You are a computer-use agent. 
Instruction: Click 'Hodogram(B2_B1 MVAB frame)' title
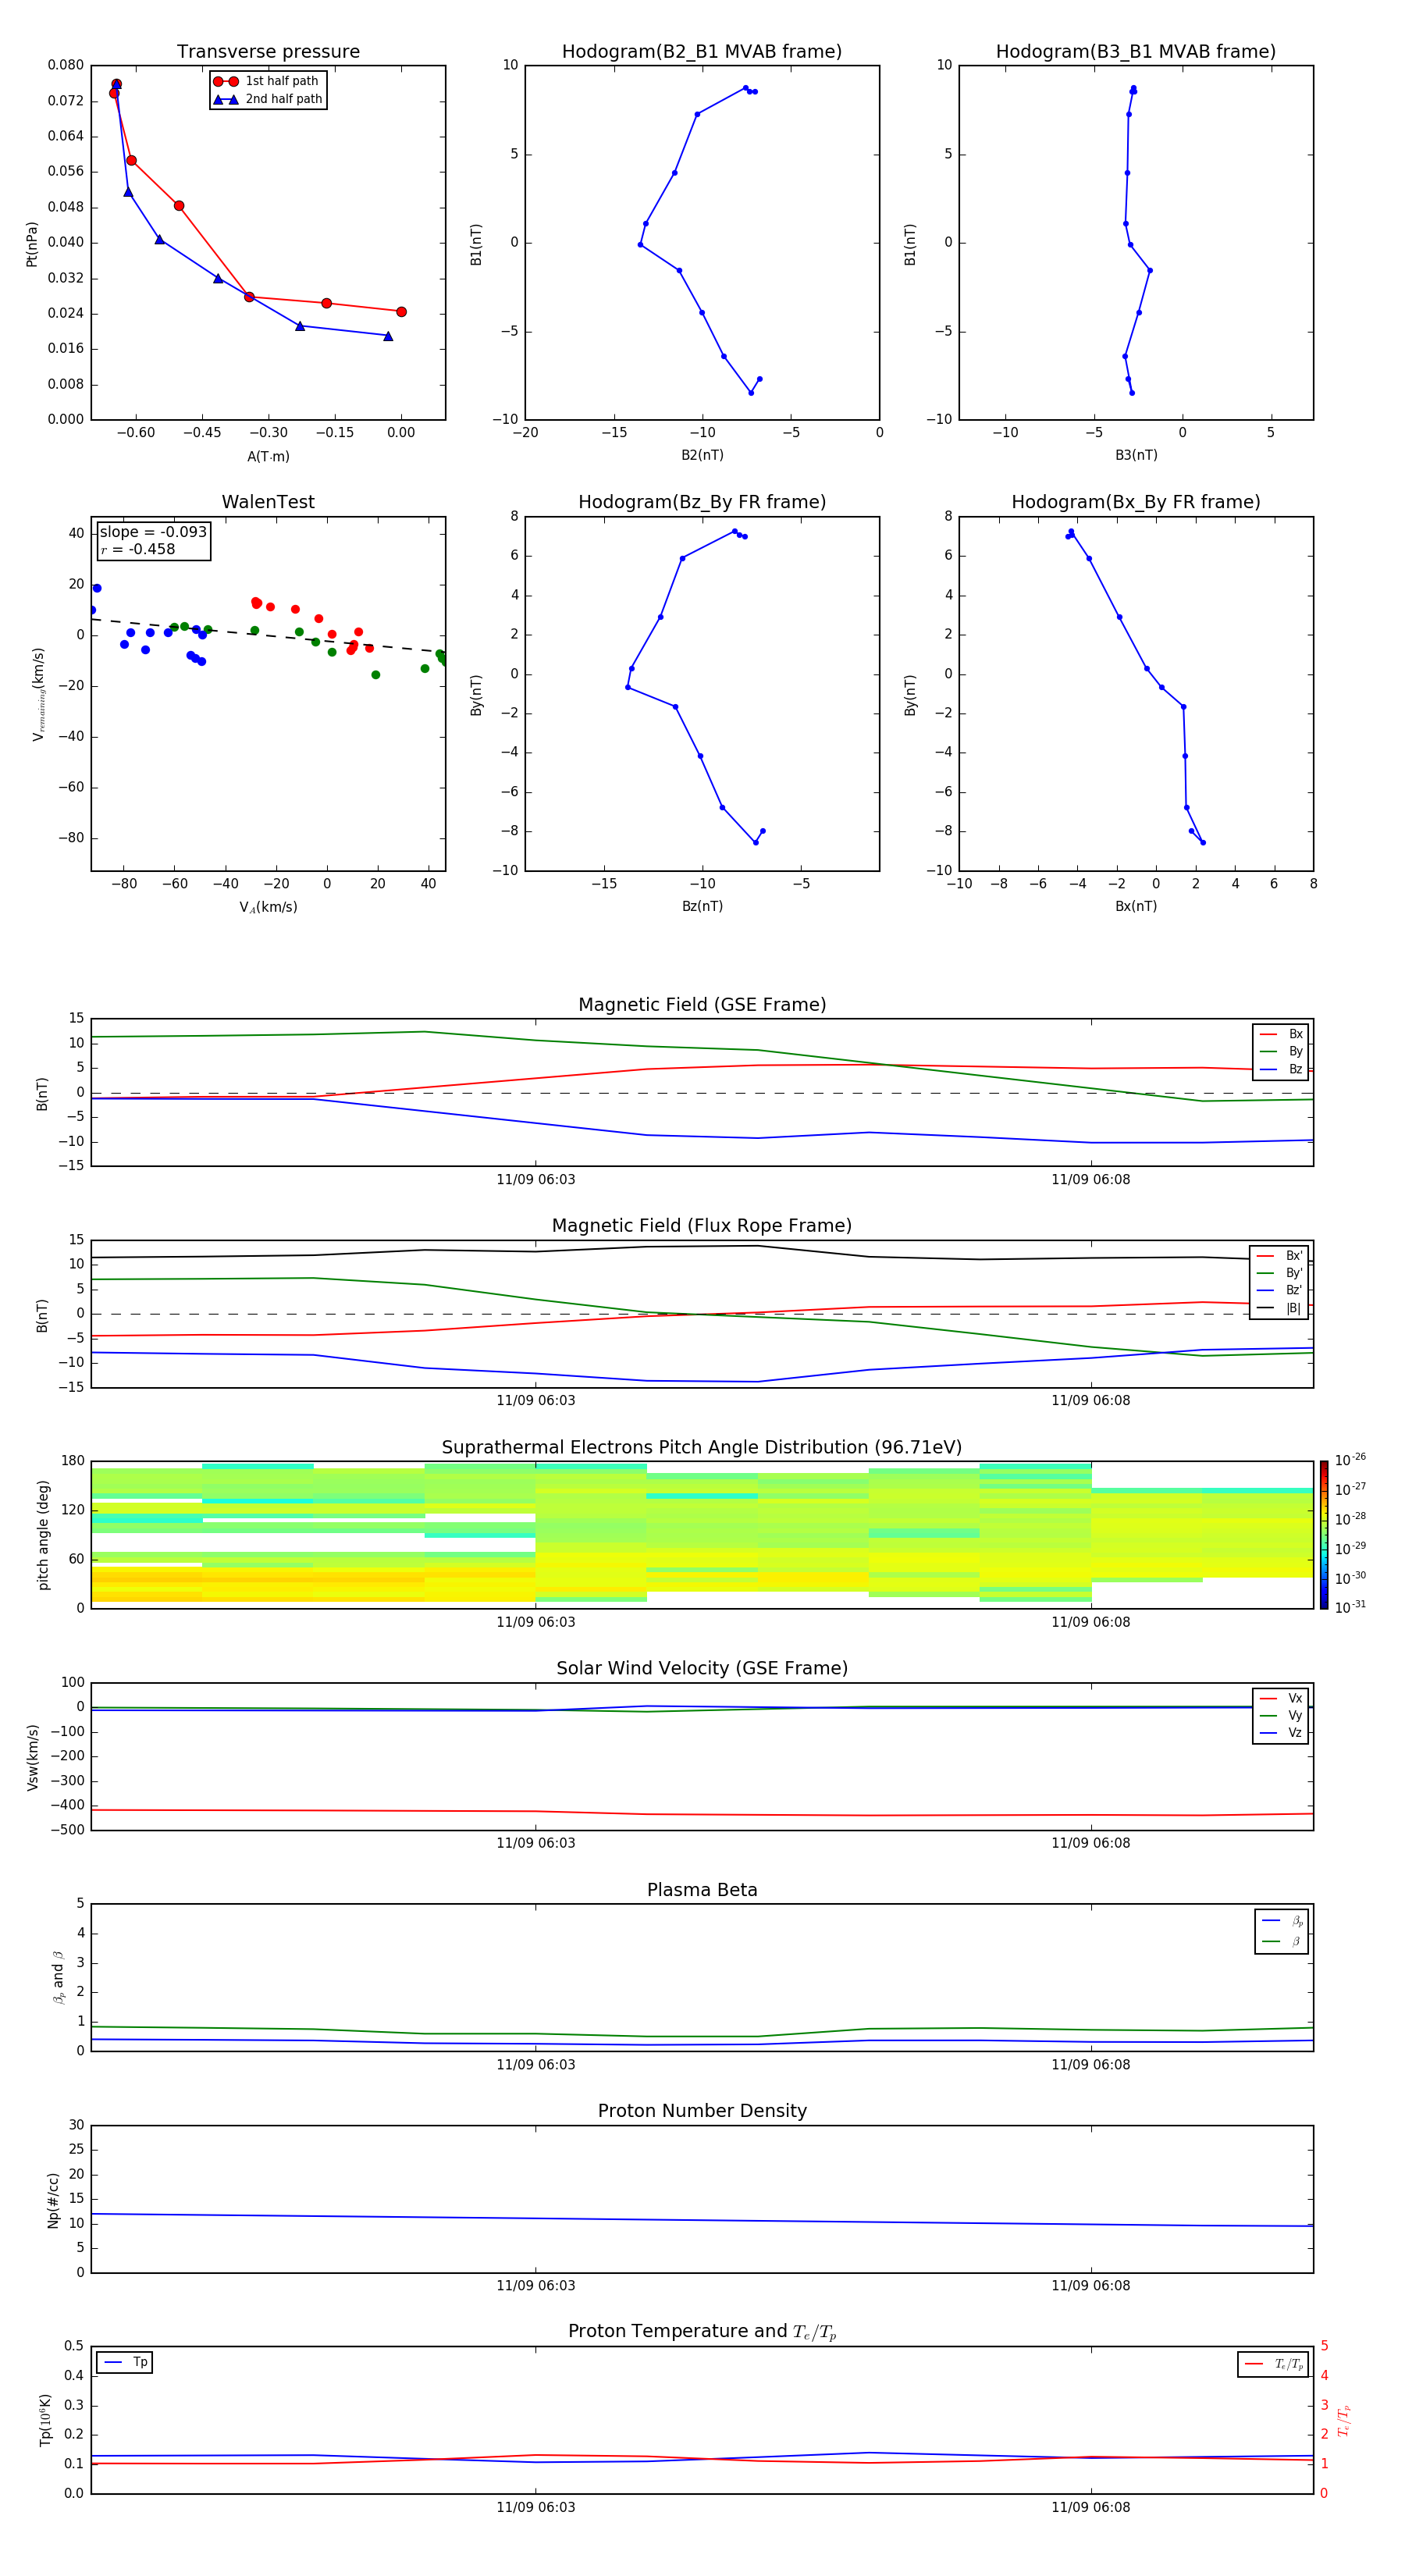point(702,51)
